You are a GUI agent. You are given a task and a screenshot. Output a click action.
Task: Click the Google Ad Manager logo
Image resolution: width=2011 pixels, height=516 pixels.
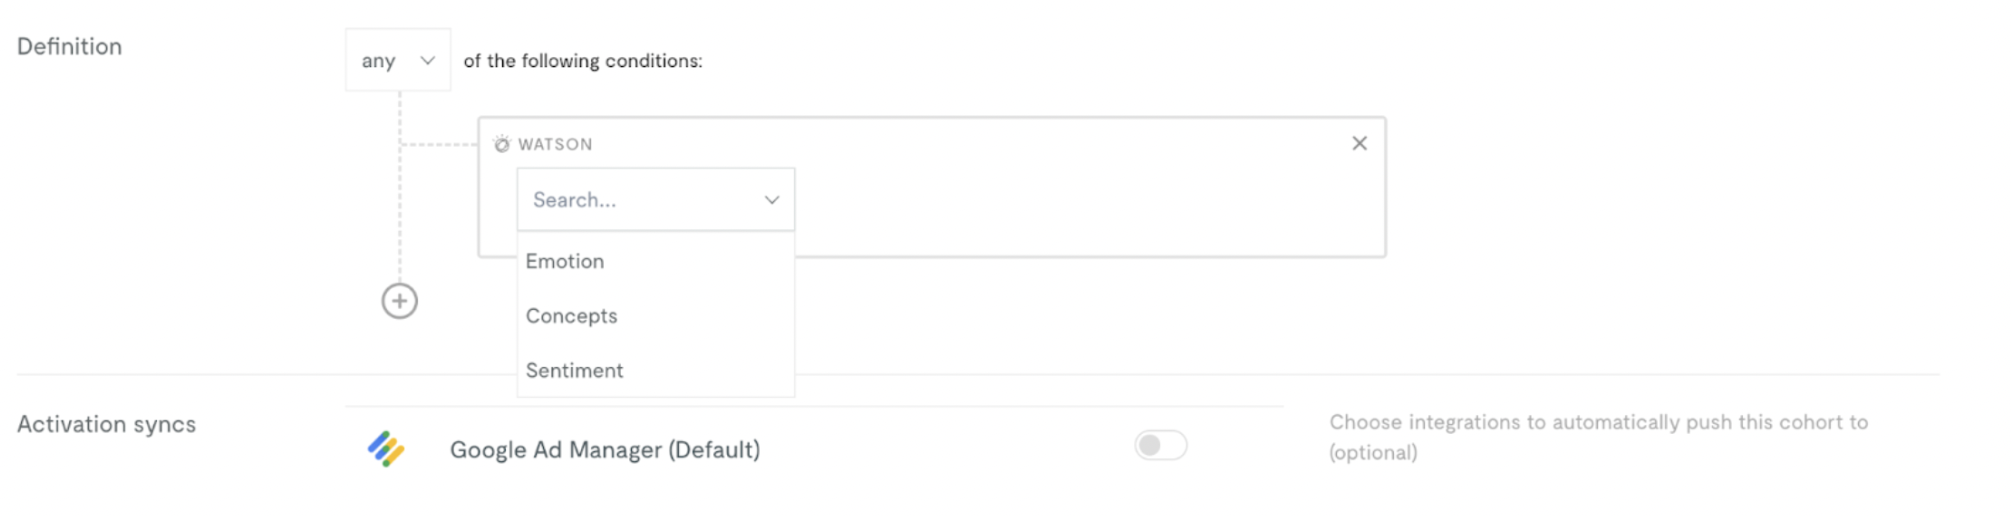(386, 449)
